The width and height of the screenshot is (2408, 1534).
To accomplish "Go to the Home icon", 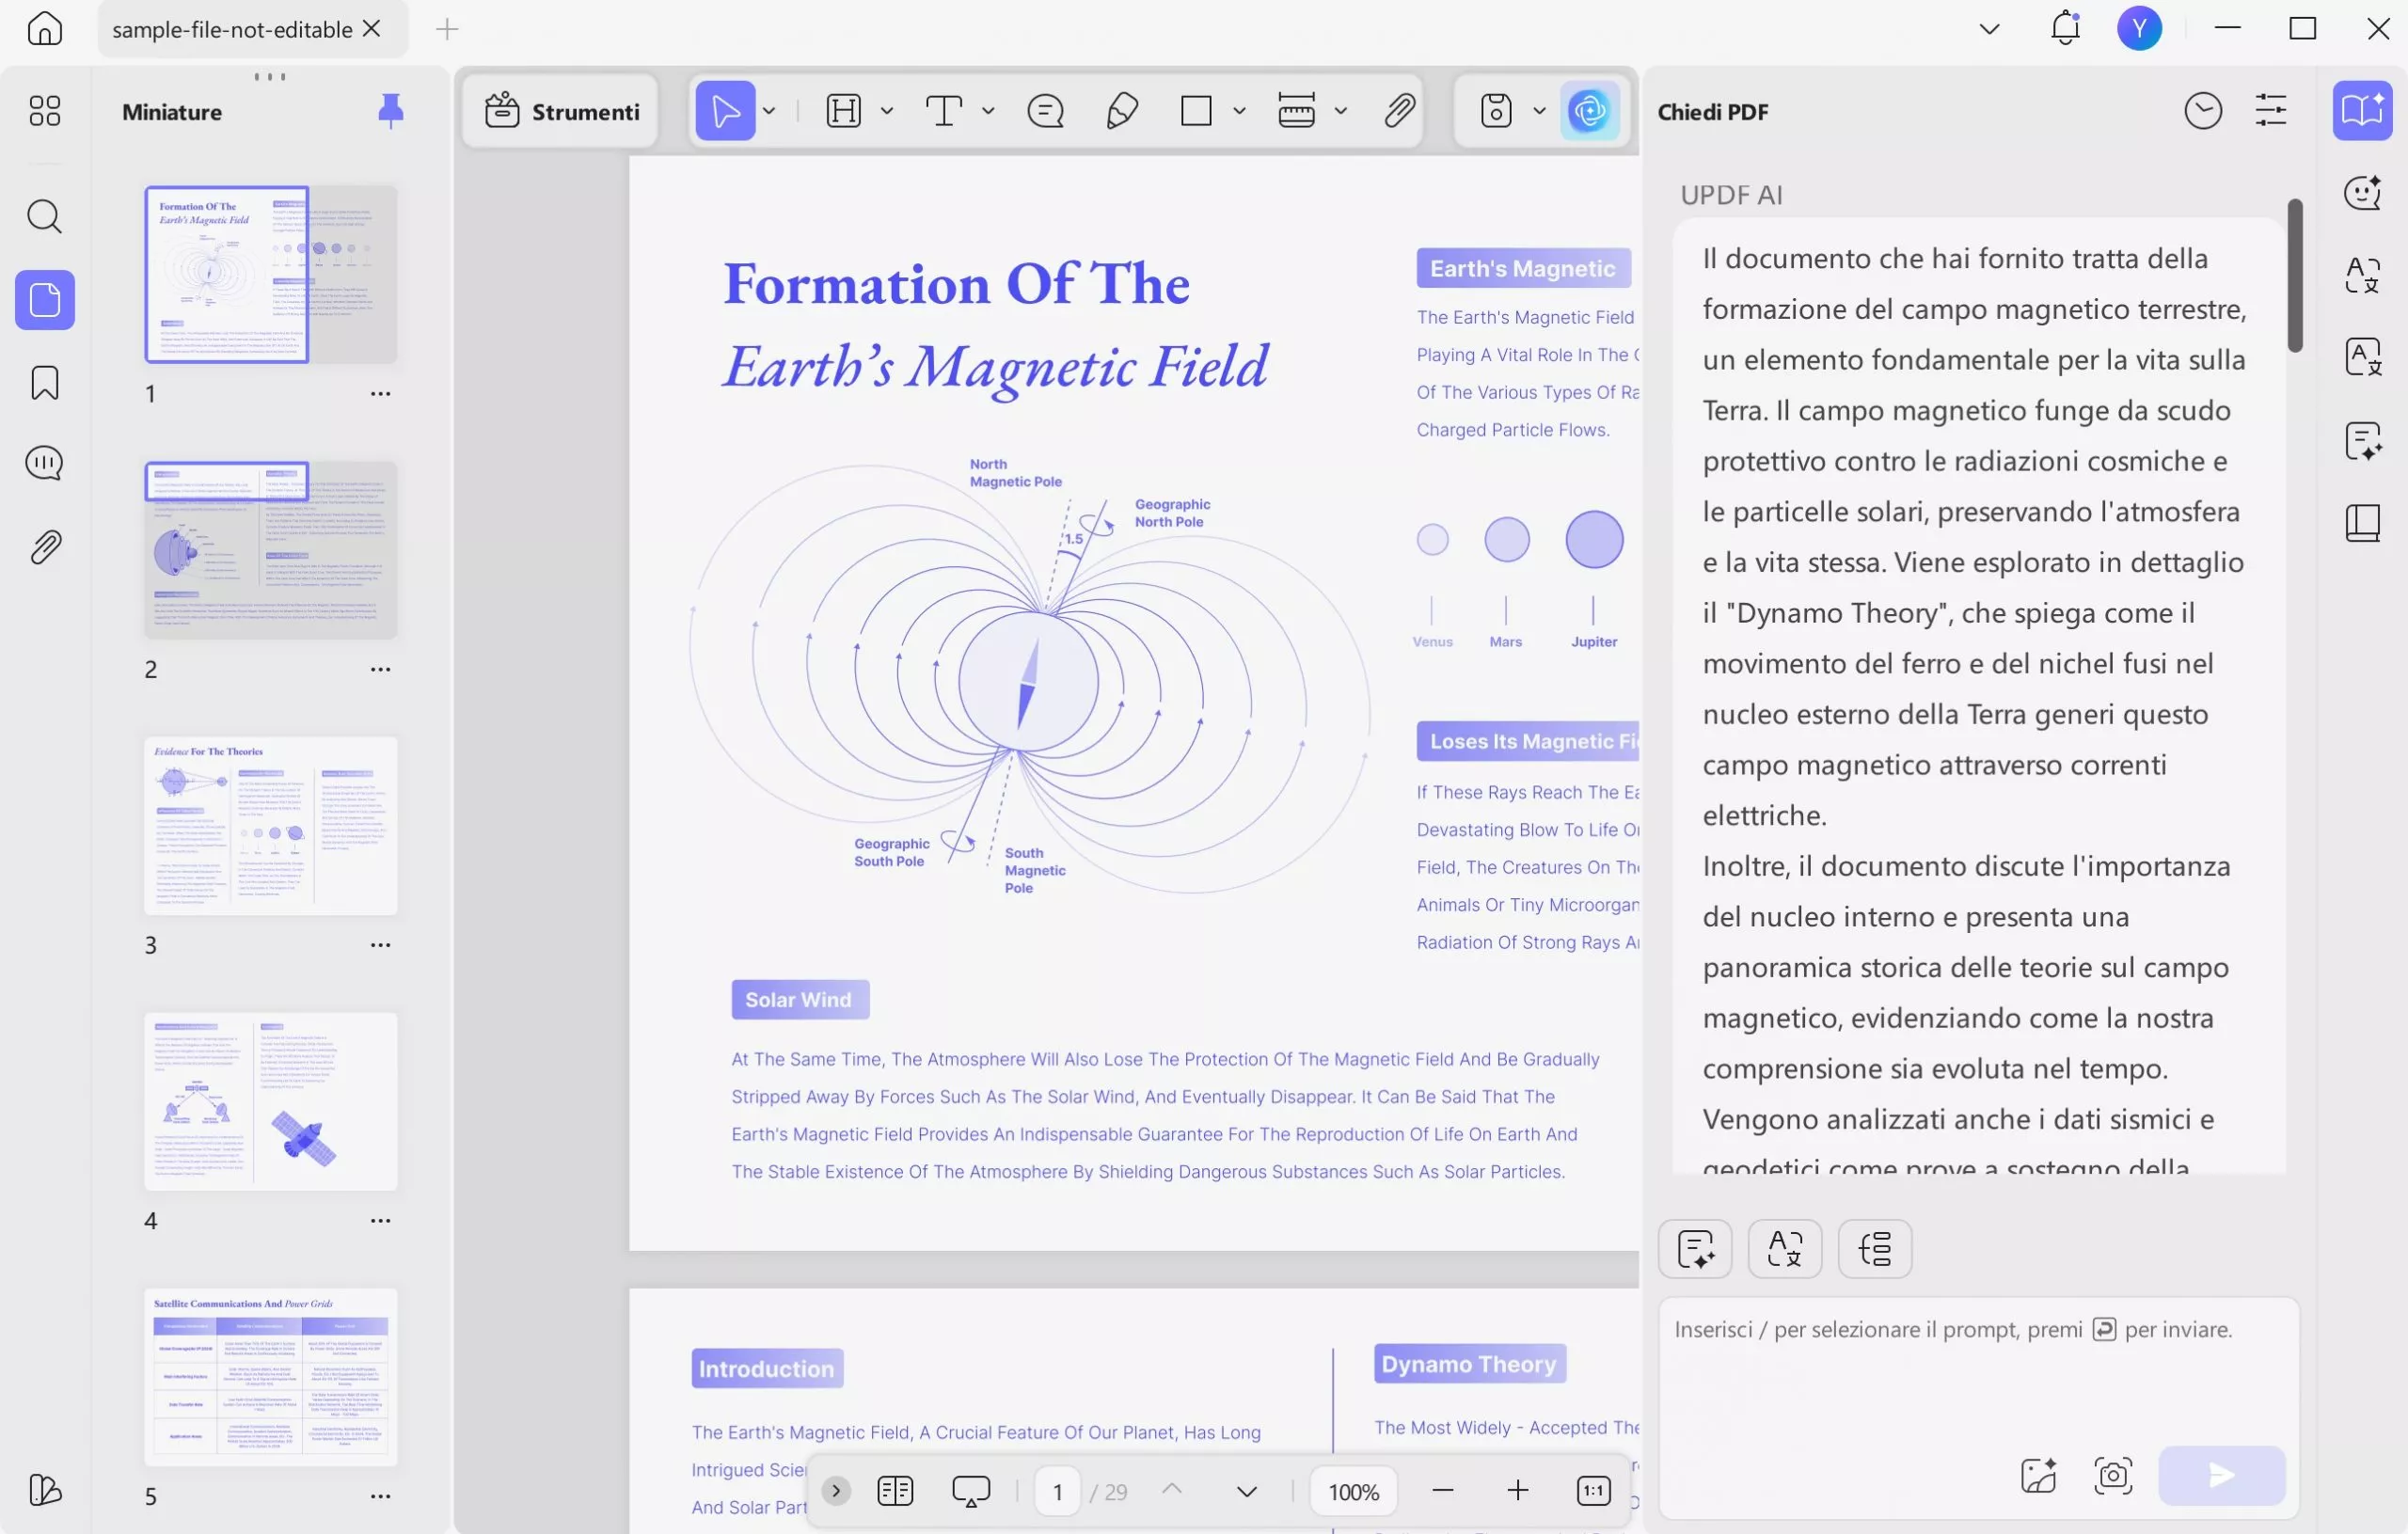I will click(45, 29).
